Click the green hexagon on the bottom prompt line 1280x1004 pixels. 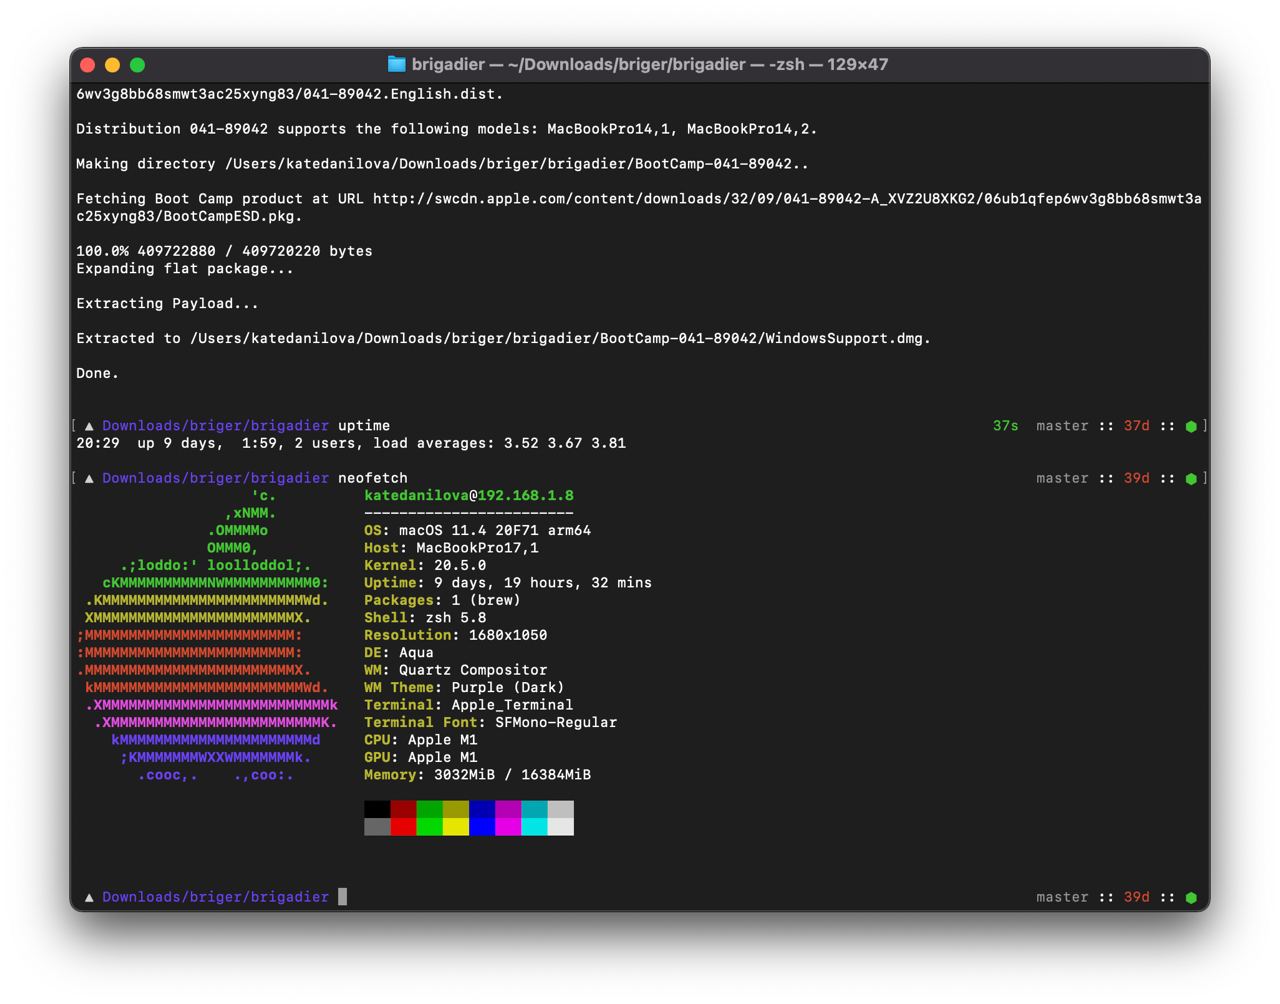coord(1191,897)
